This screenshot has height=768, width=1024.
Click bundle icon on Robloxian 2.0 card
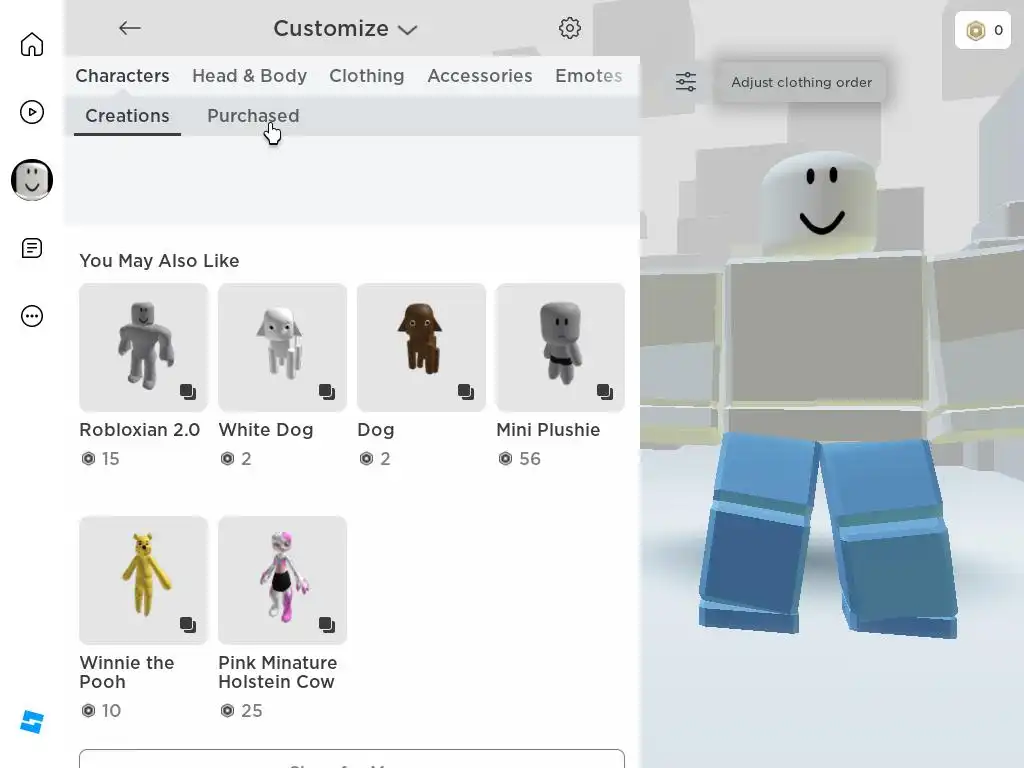tap(188, 392)
